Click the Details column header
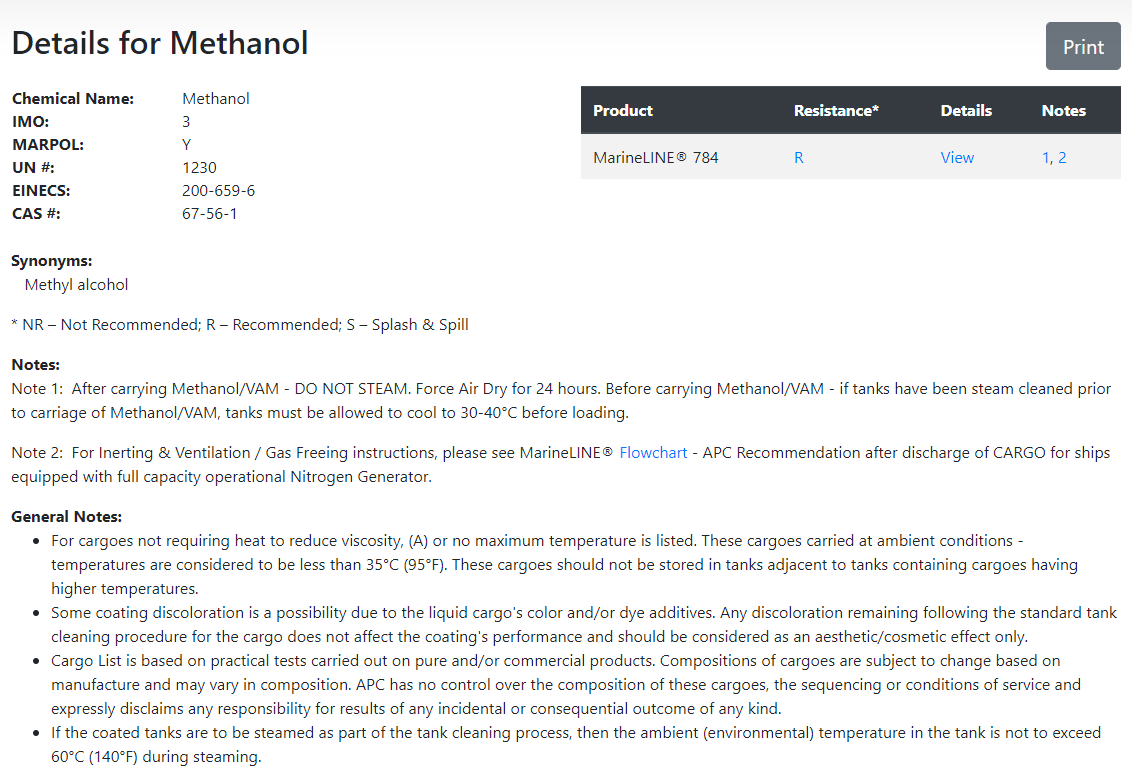This screenshot has height=777, width=1132. click(x=966, y=110)
